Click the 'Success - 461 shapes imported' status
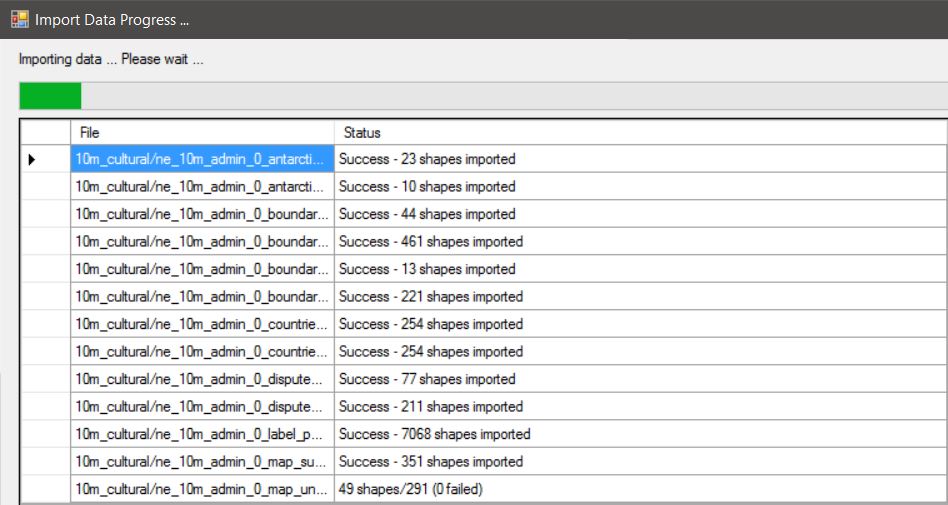Screen dimensions: 948x505 tap(430, 242)
